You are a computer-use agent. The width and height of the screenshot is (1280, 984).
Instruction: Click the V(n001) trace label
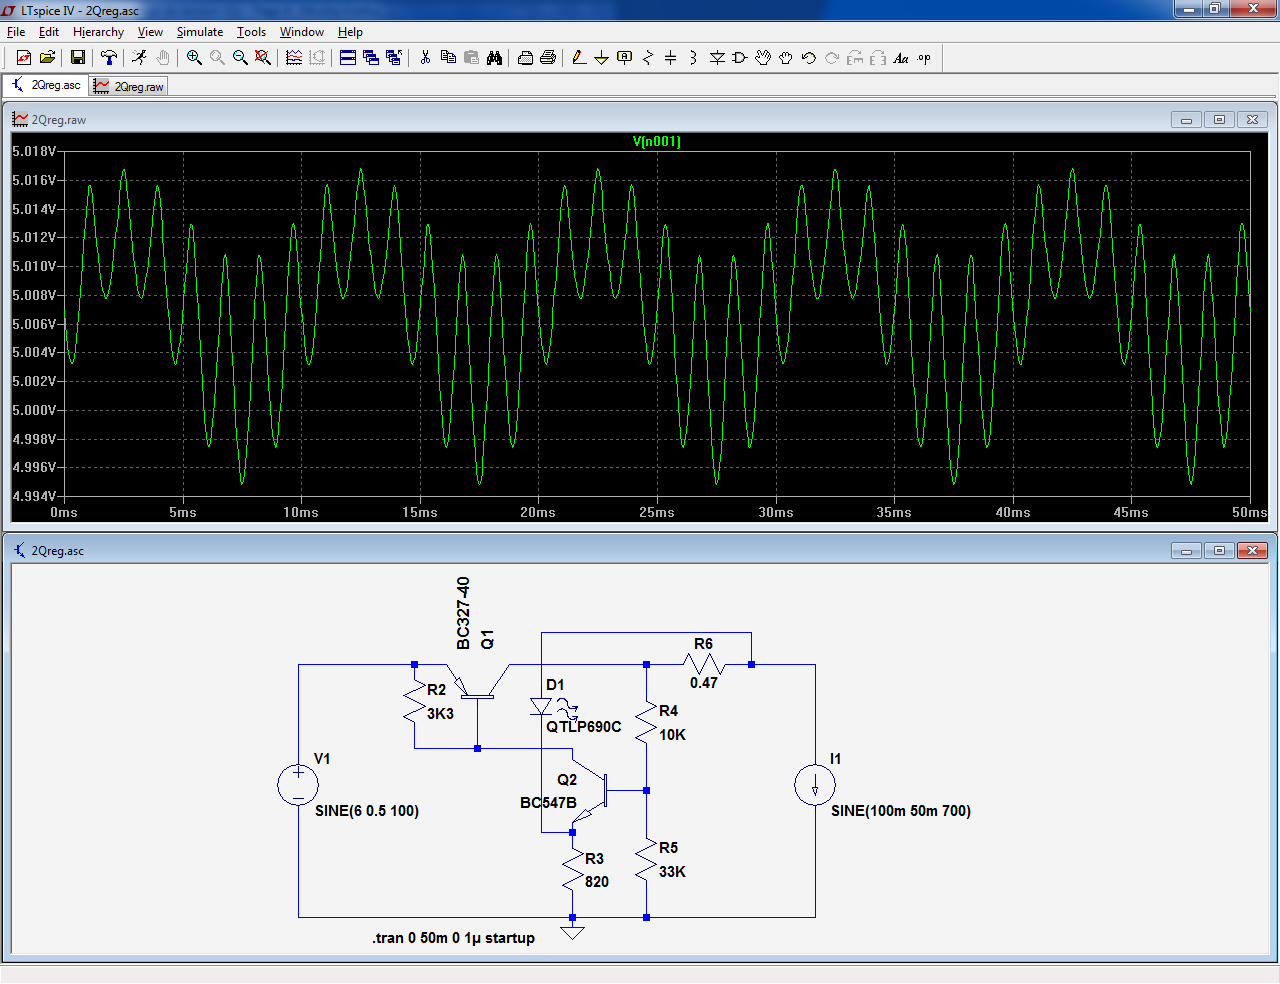[x=656, y=142]
